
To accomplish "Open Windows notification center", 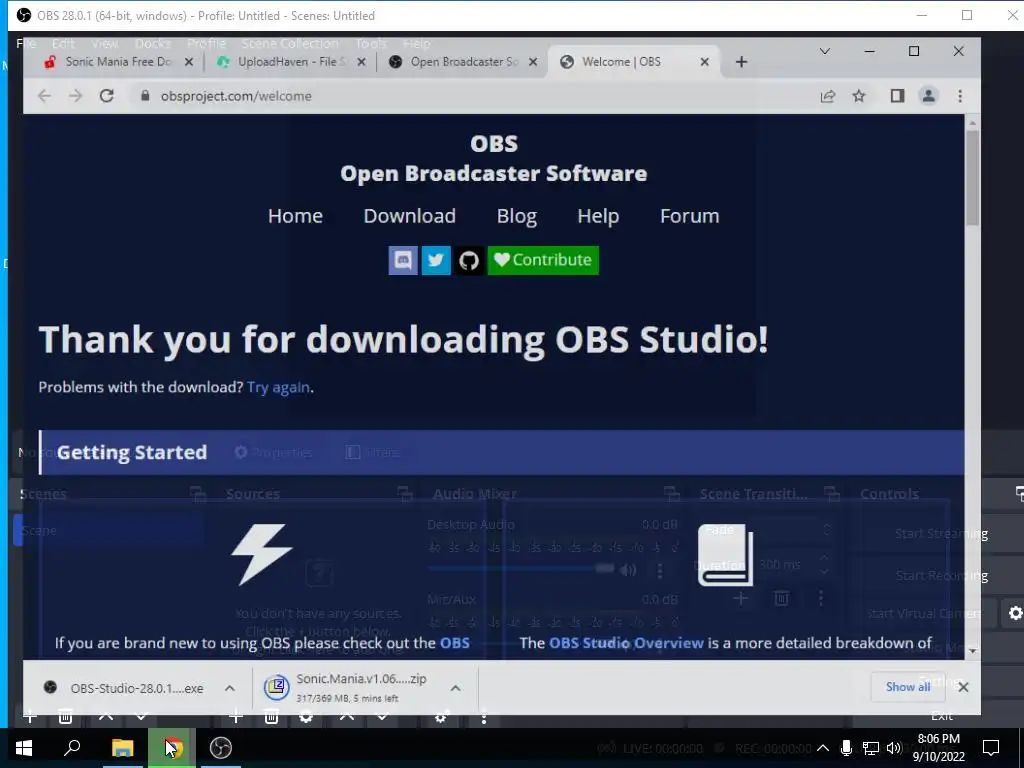I will point(991,748).
